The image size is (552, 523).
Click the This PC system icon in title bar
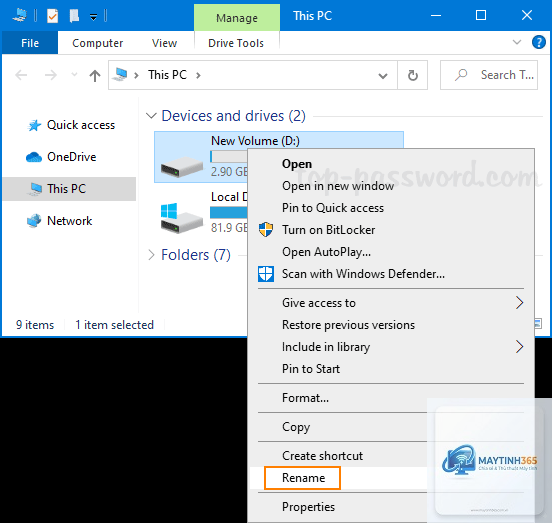point(19,15)
